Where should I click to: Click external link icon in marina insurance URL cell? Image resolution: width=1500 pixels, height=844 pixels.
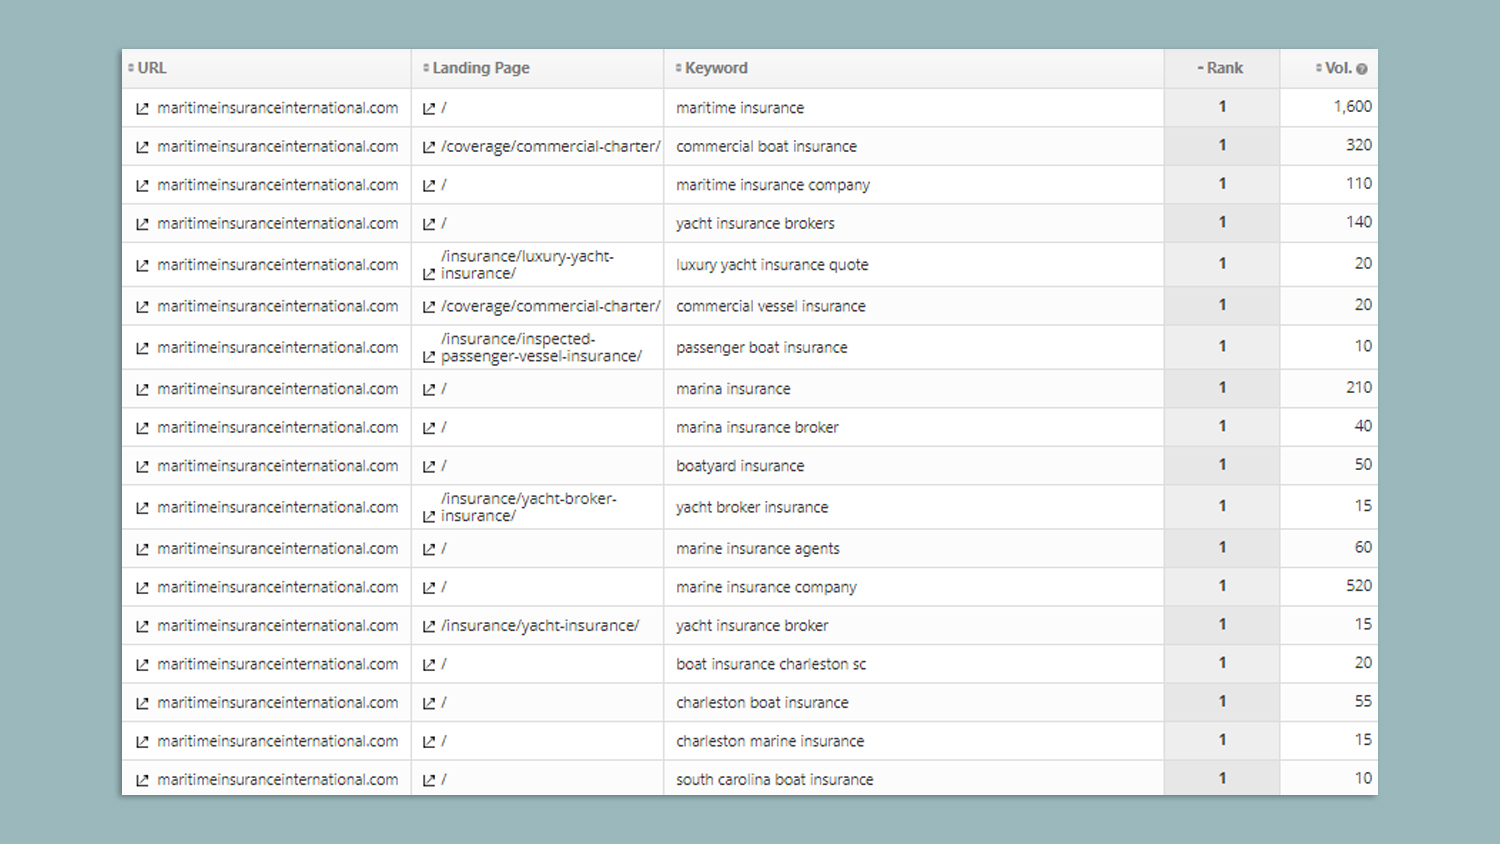pyautogui.click(x=142, y=389)
